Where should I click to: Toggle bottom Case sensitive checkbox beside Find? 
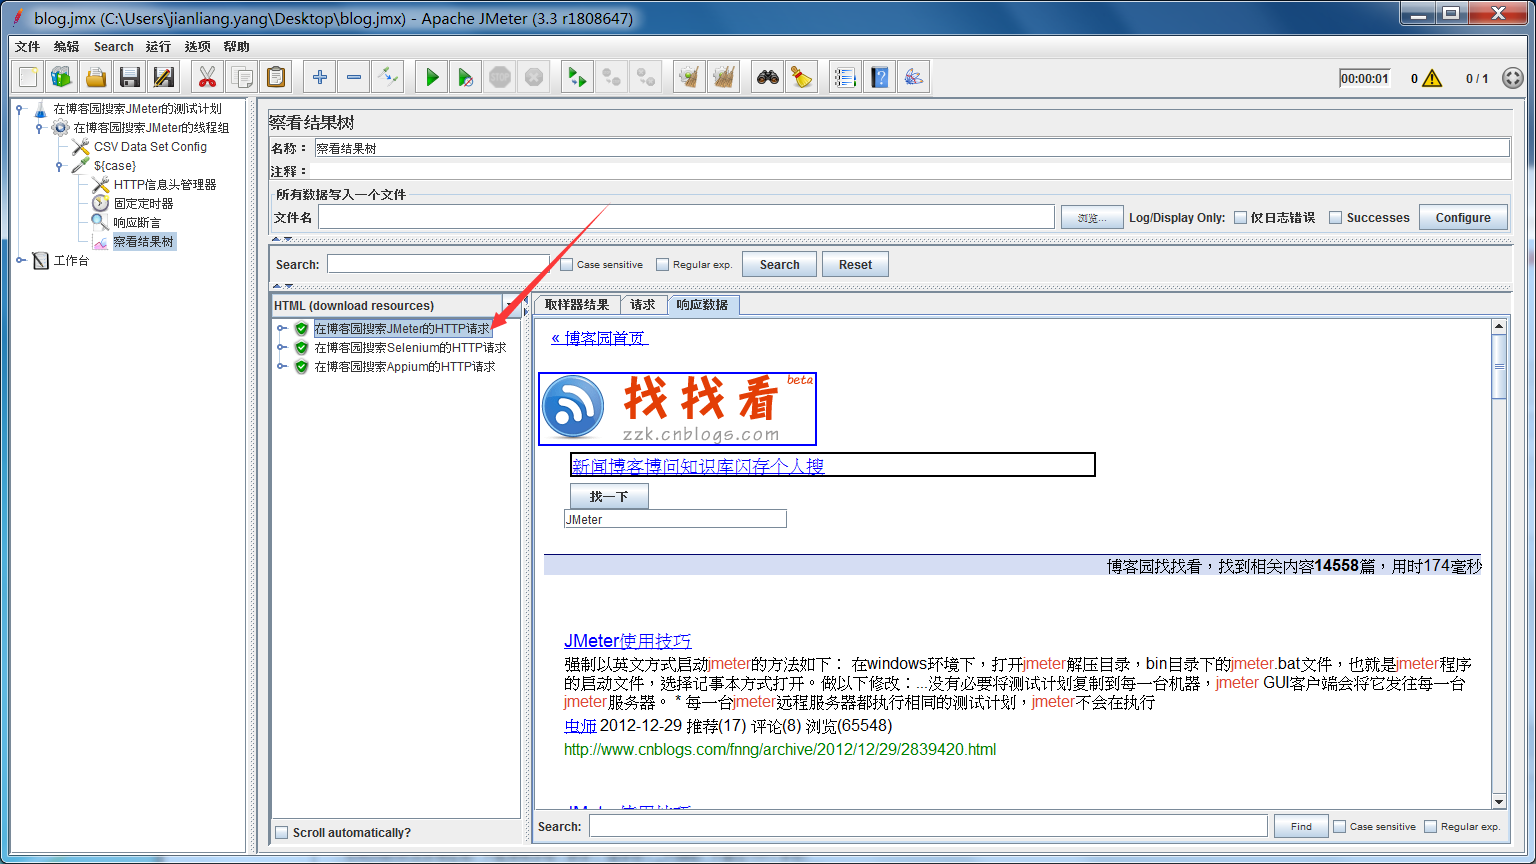[1339, 826]
